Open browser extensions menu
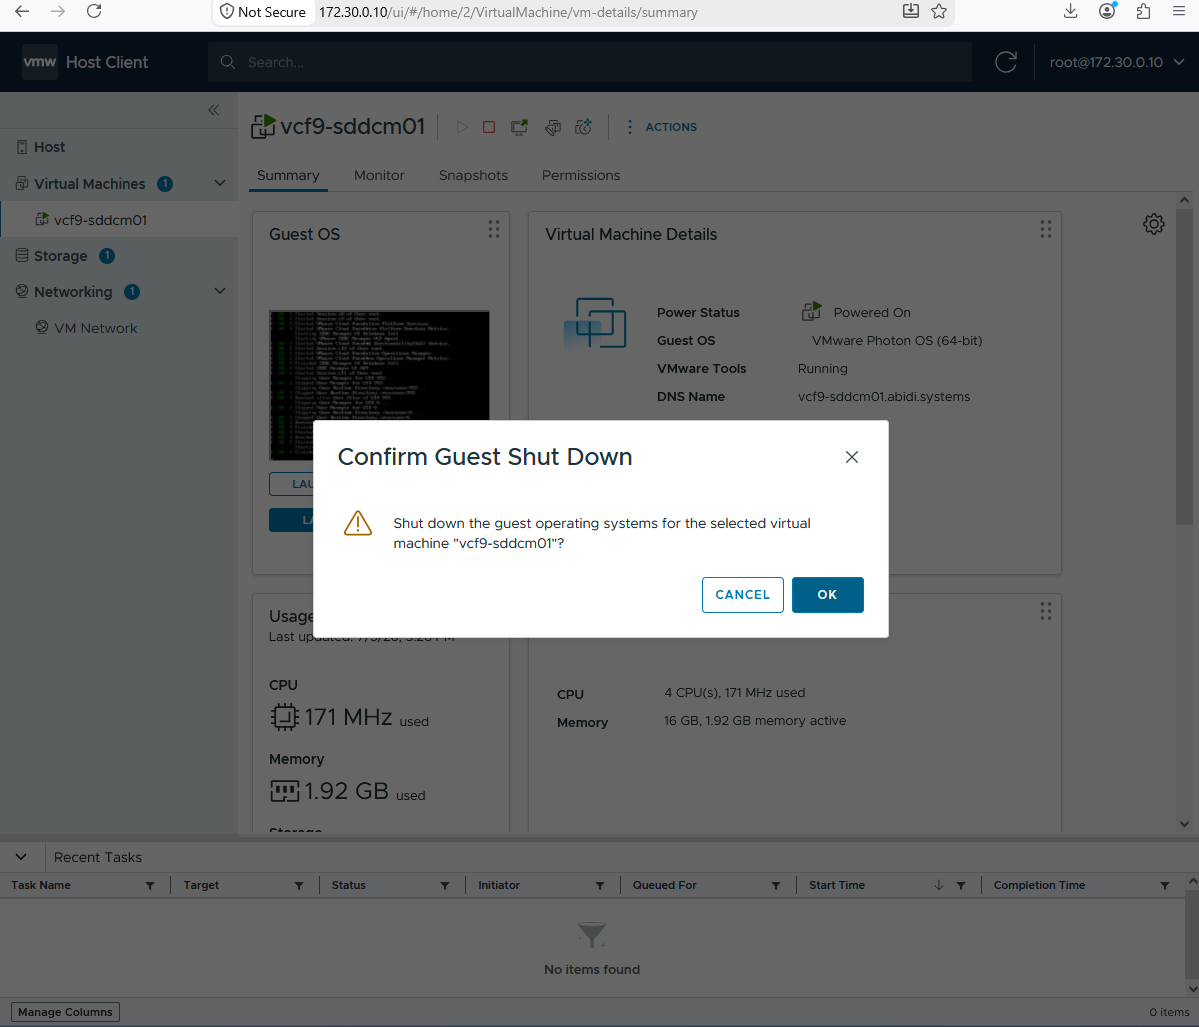Image resolution: width=1199 pixels, height=1027 pixels. tap(1143, 11)
